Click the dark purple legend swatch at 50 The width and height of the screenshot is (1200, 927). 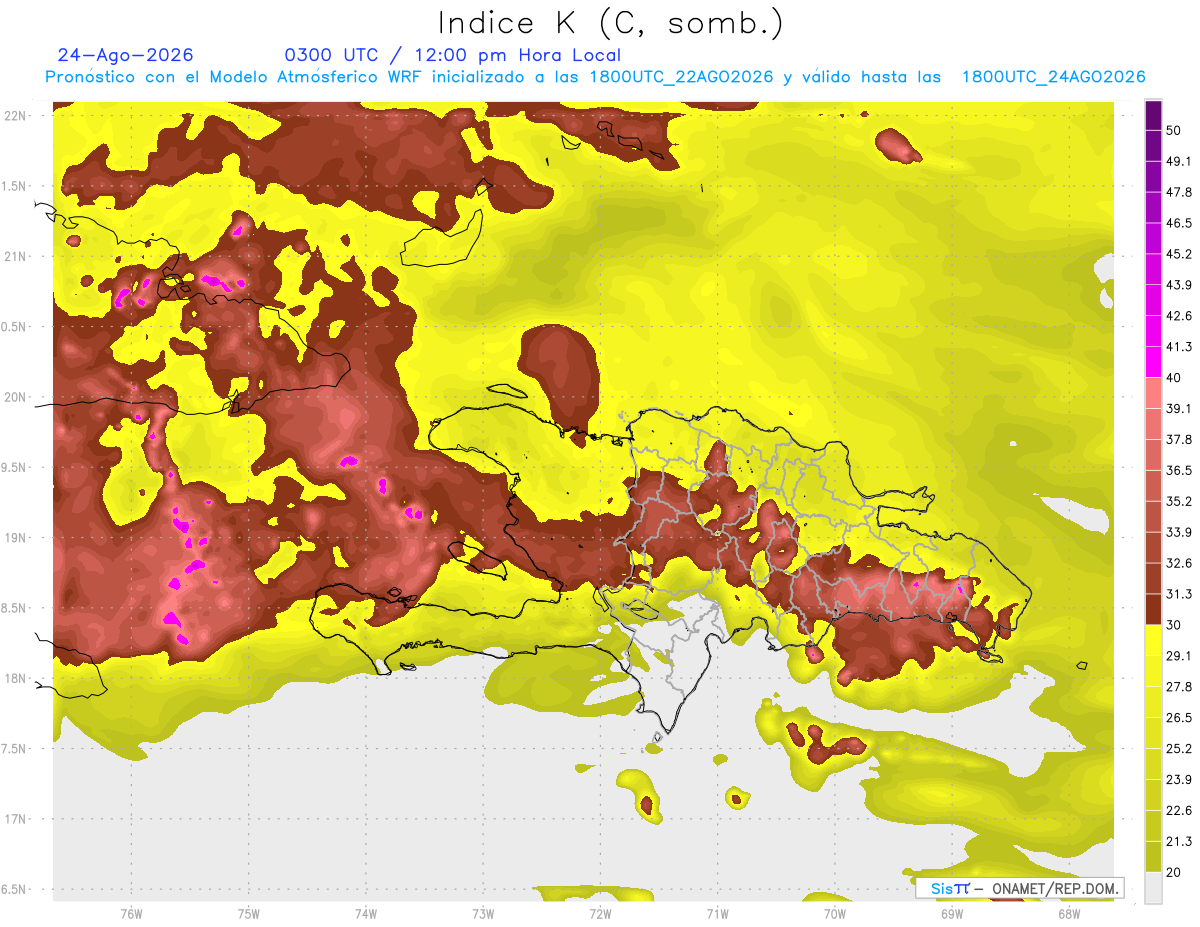coord(1153,115)
